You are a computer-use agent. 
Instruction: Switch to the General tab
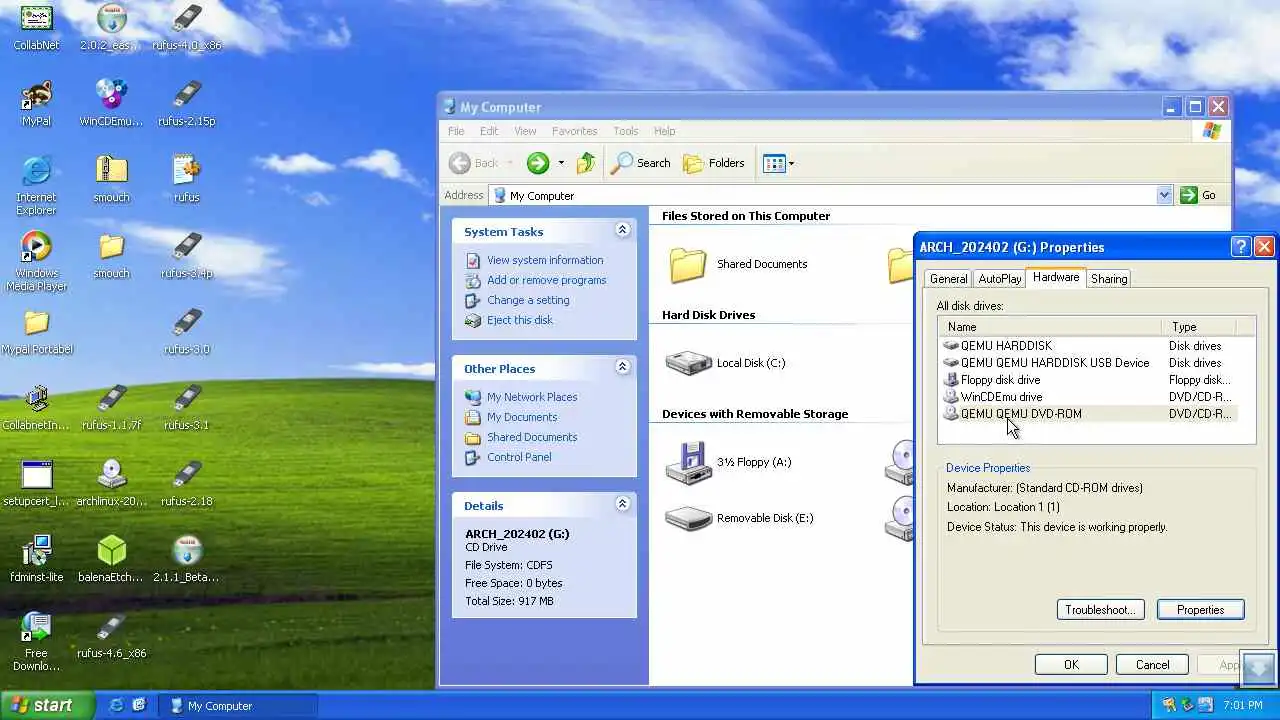tap(948, 279)
